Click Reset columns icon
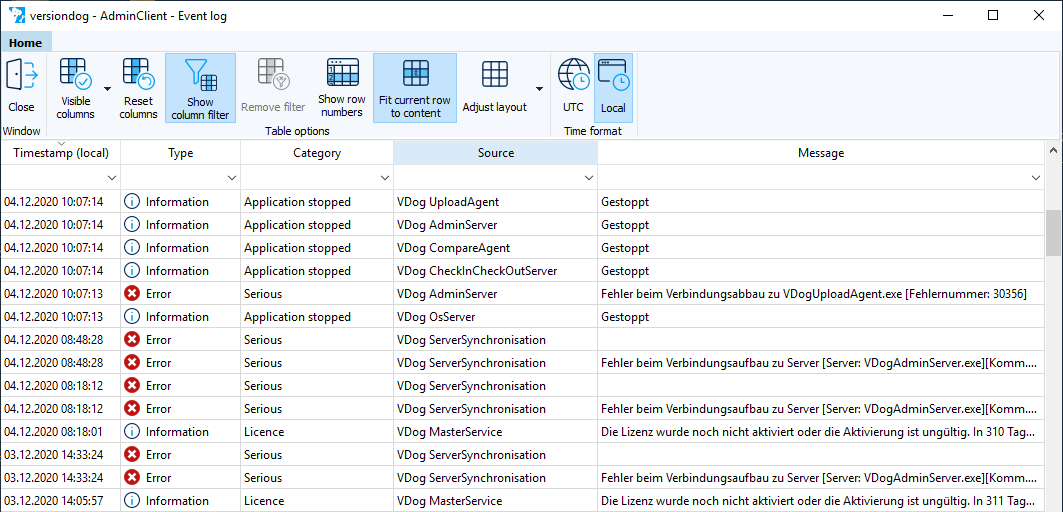 [x=138, y=74]
